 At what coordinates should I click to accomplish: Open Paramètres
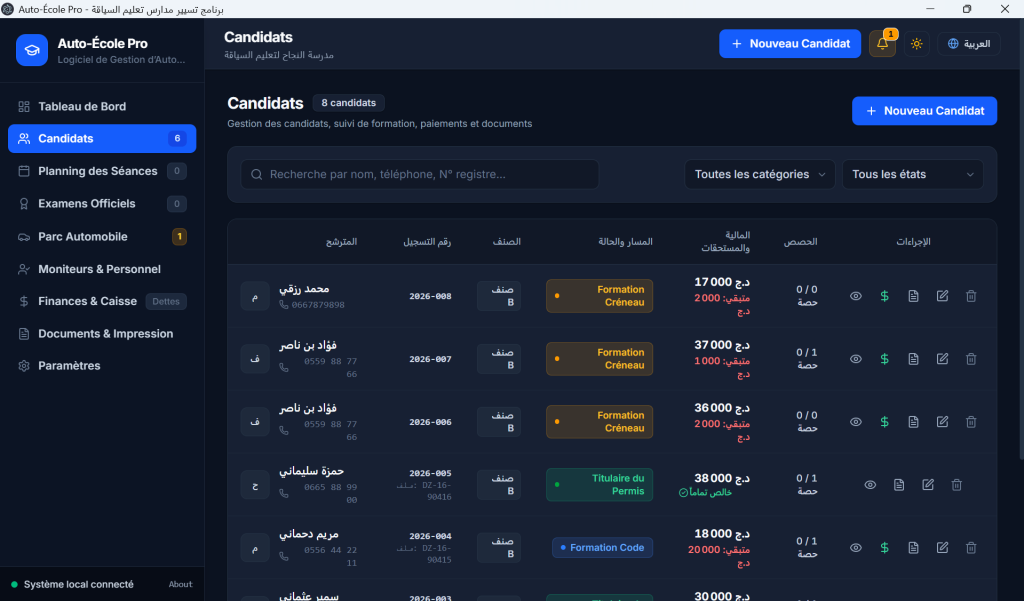pyautogui.click(x=102, y=366)
